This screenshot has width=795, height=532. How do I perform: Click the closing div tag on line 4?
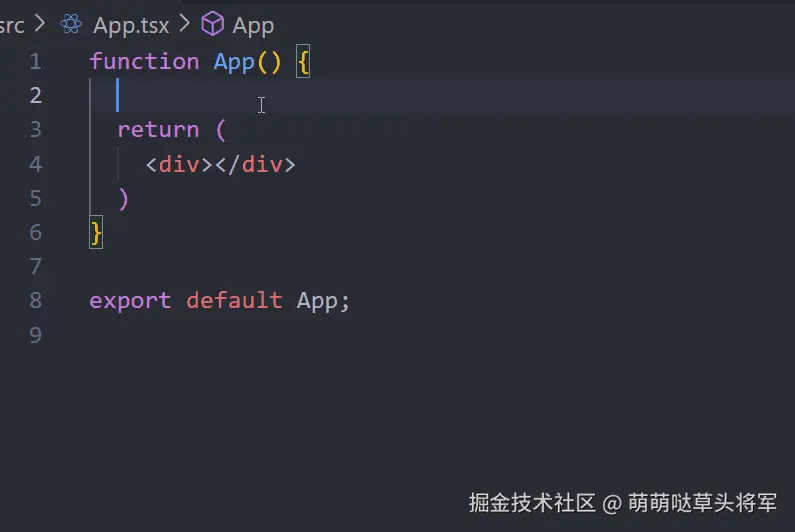(256, 164)
